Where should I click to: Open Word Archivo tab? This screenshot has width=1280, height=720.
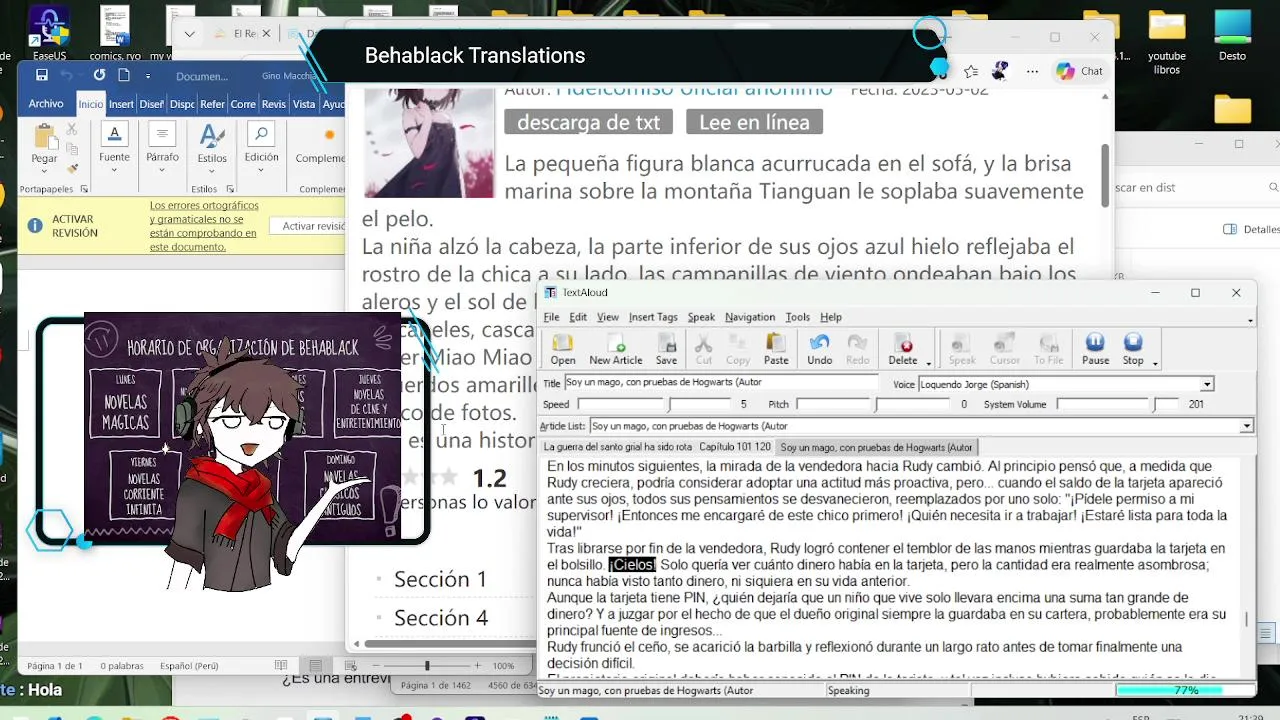pos(46,104)
